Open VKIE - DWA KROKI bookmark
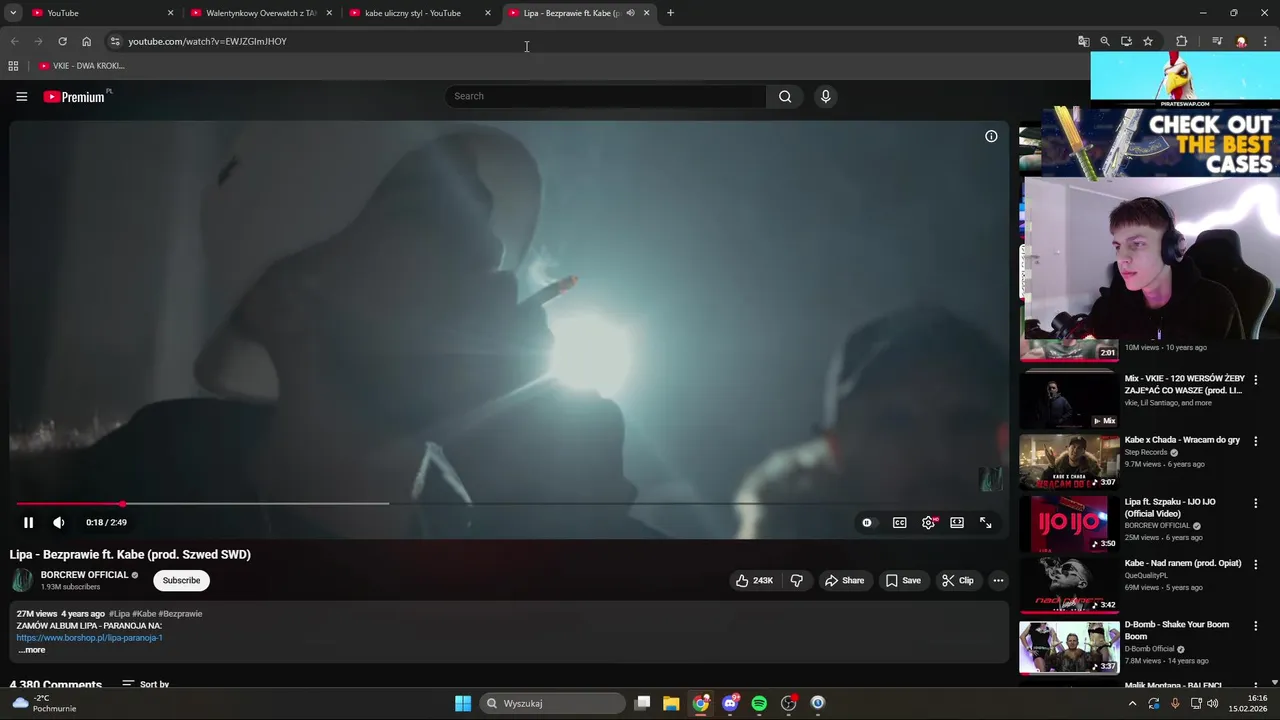Image resolution: width=1280 pixels, height=720 pixels. [82, 66]
